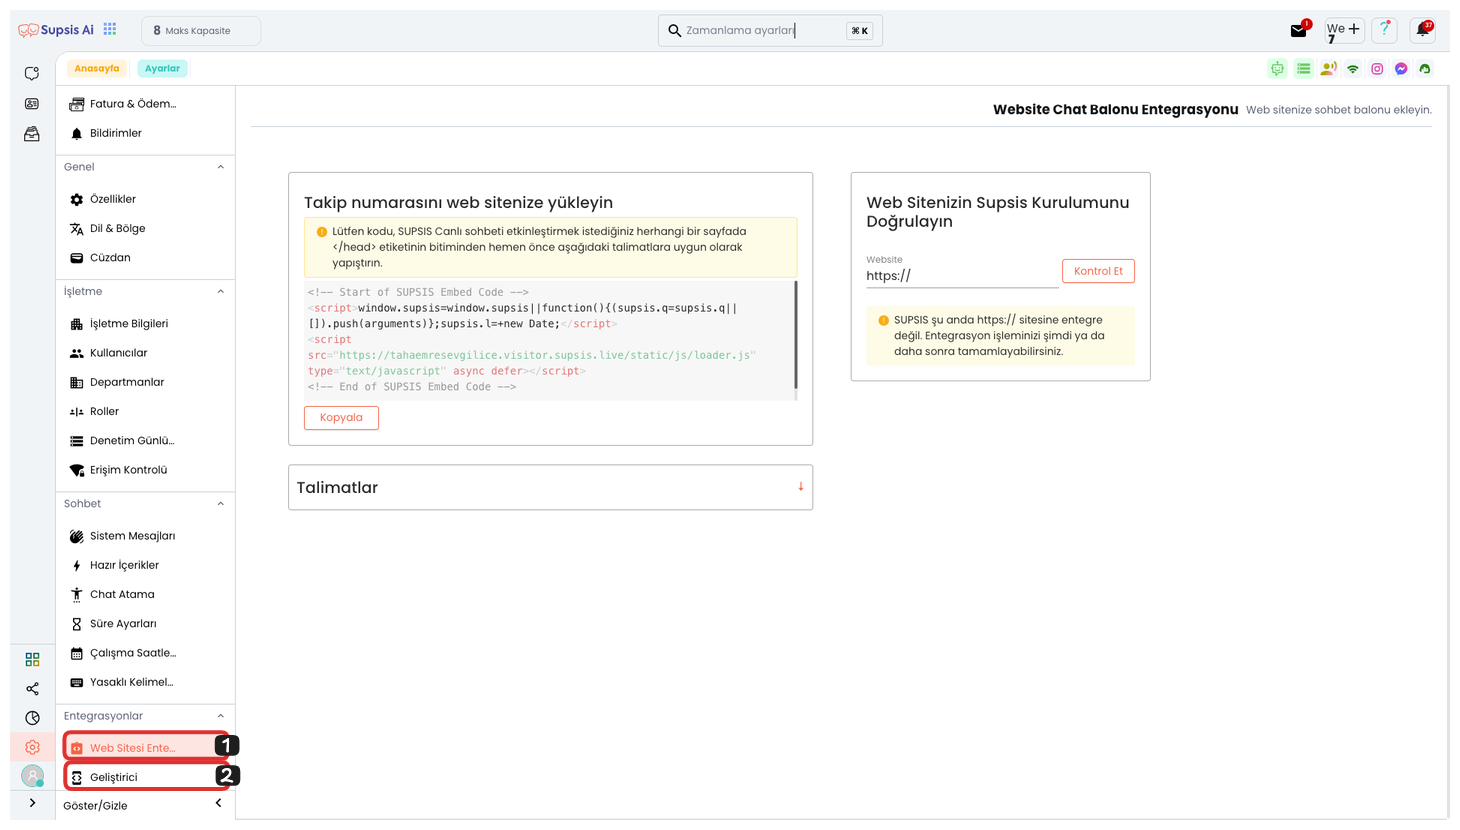Screen dimensions: 1460x830
Task: Open the Messenger channel icon
Action: pyautogui.click(x=1401, y=69)
